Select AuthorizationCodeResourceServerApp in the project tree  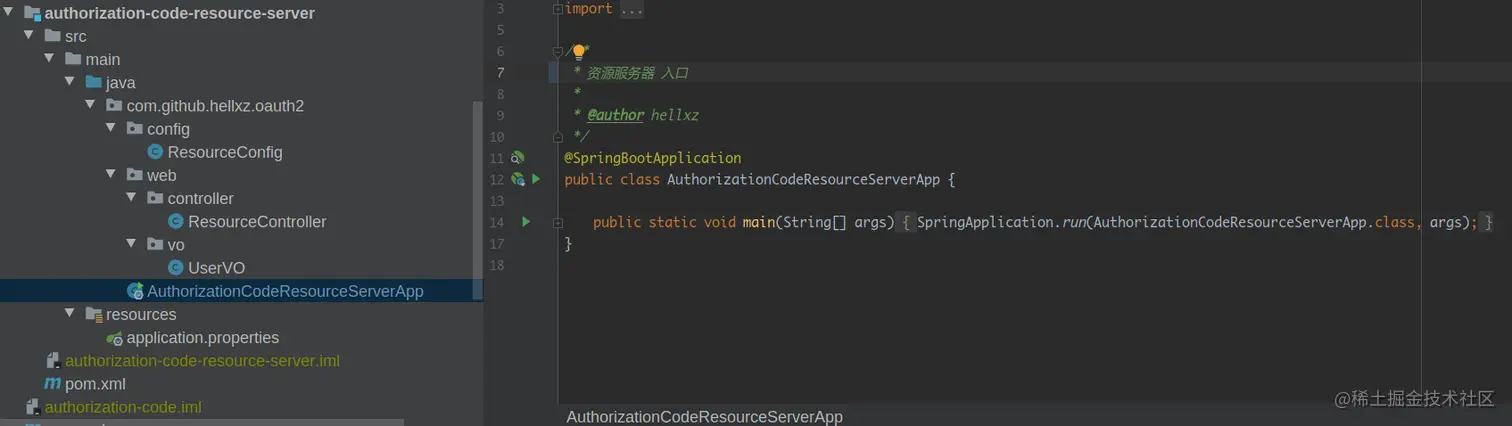(285, 291)
